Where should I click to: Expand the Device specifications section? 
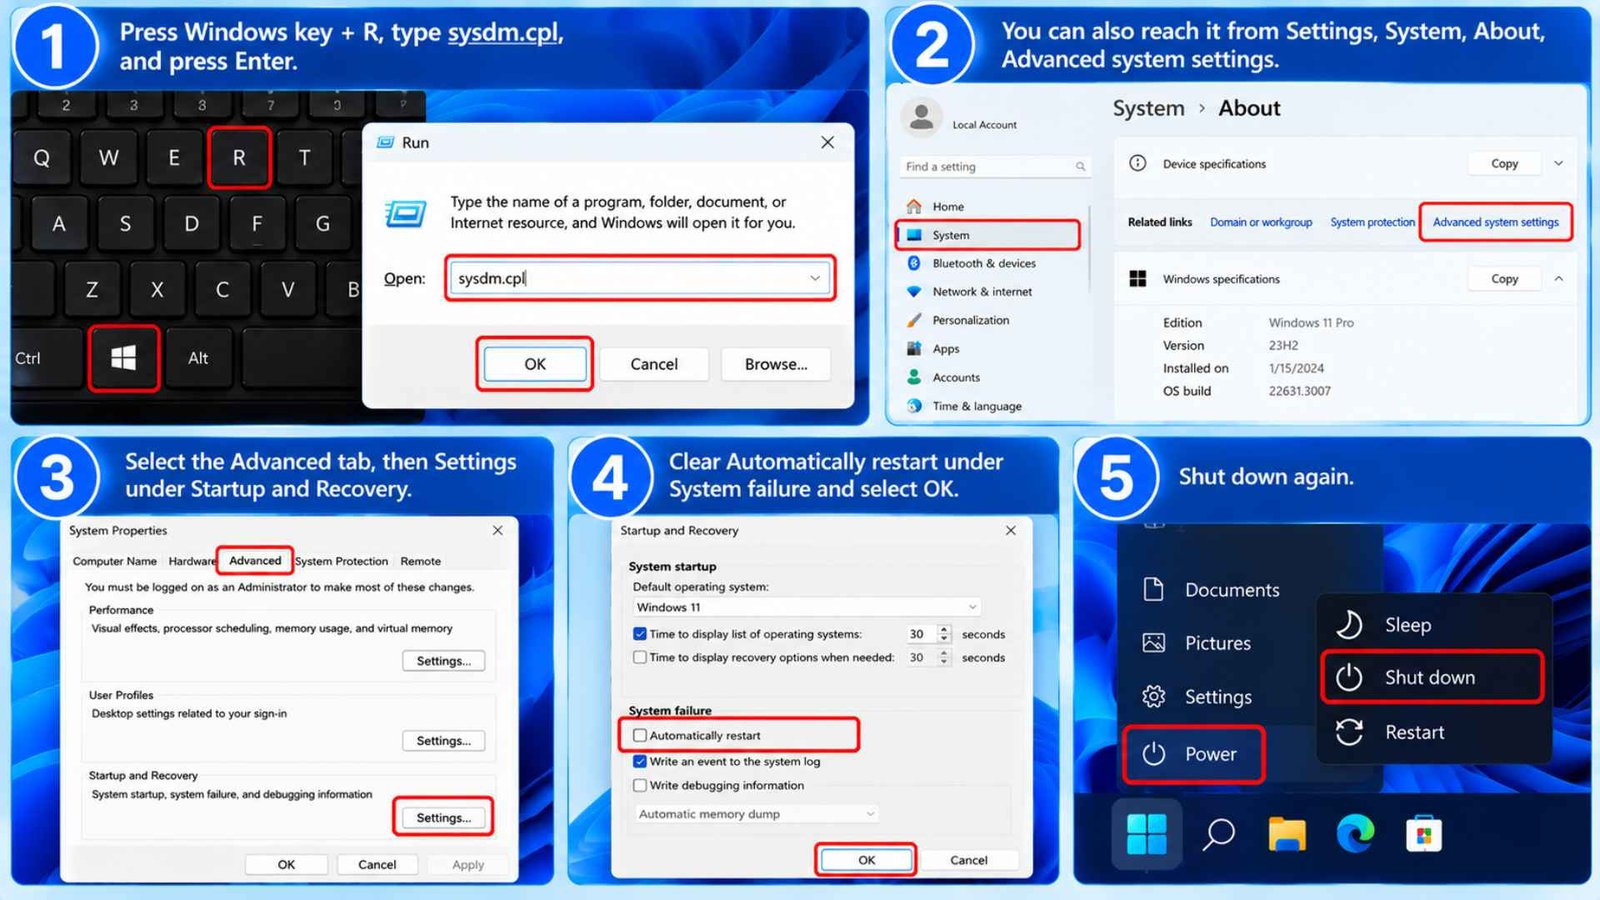pos(1558,164)
